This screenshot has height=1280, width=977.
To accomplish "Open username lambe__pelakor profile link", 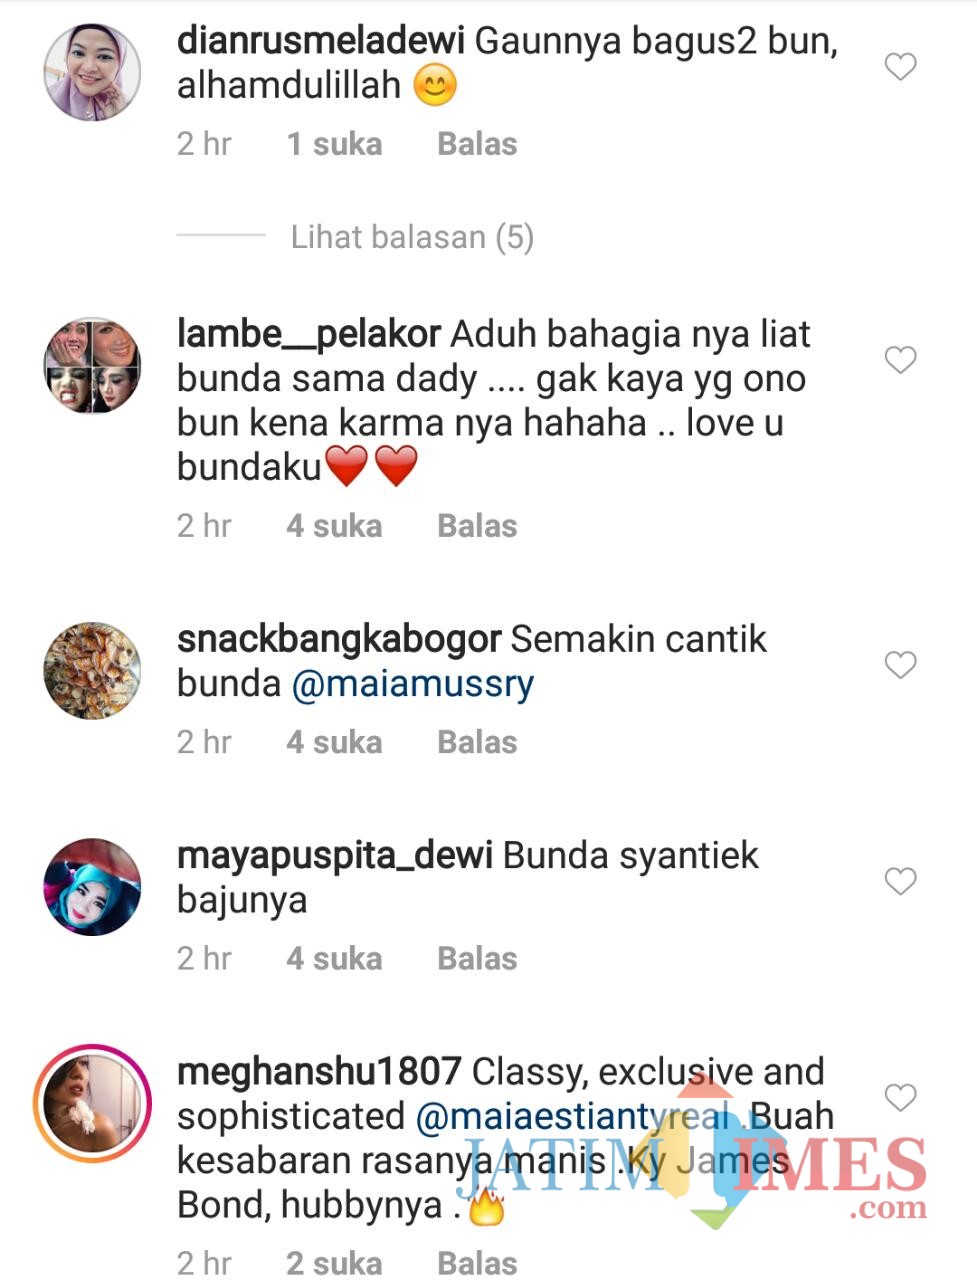I will [308, 335].
